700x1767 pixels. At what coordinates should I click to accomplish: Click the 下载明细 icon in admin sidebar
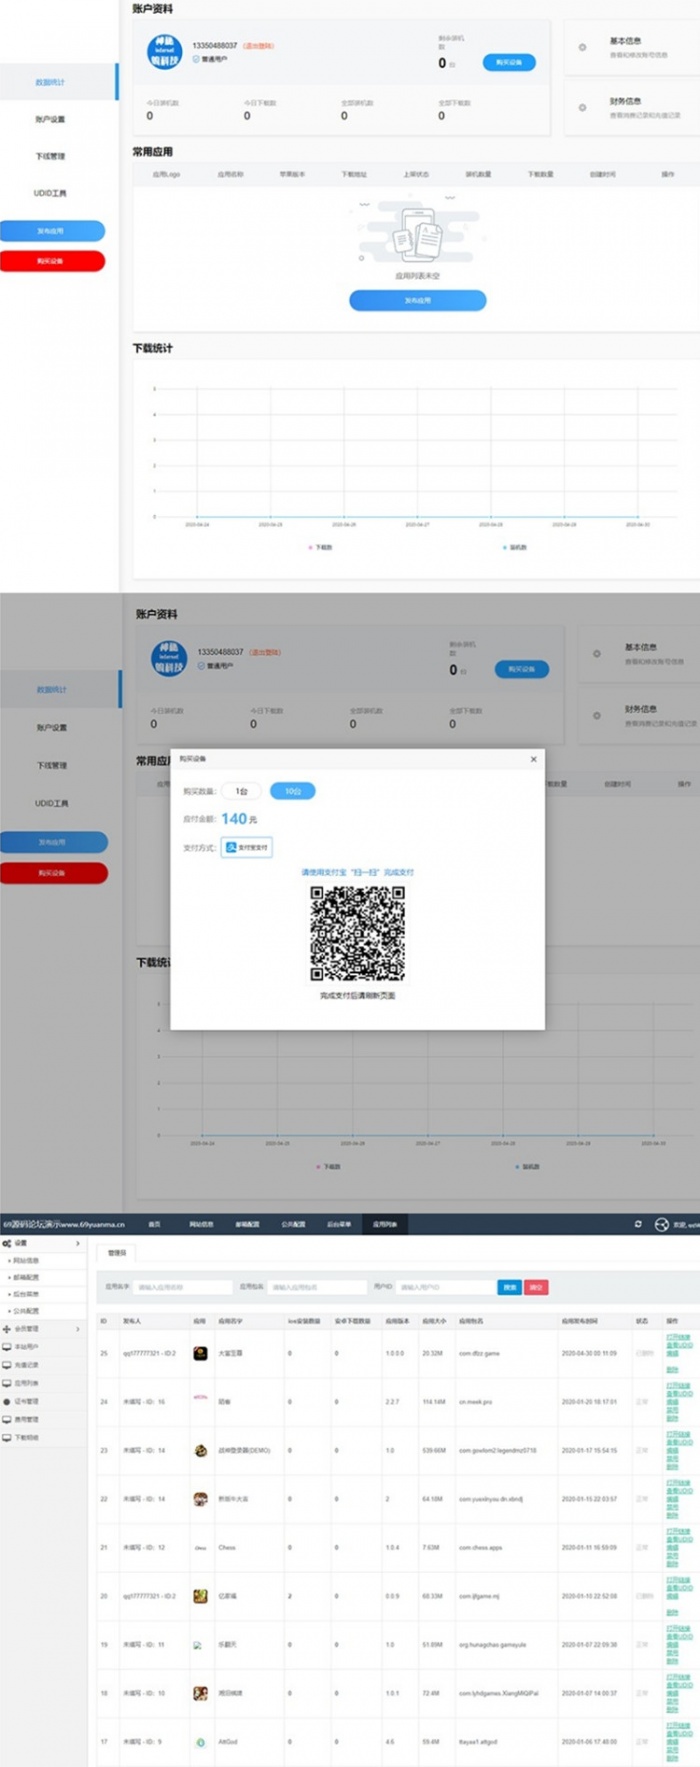[x=7, y=1437]
